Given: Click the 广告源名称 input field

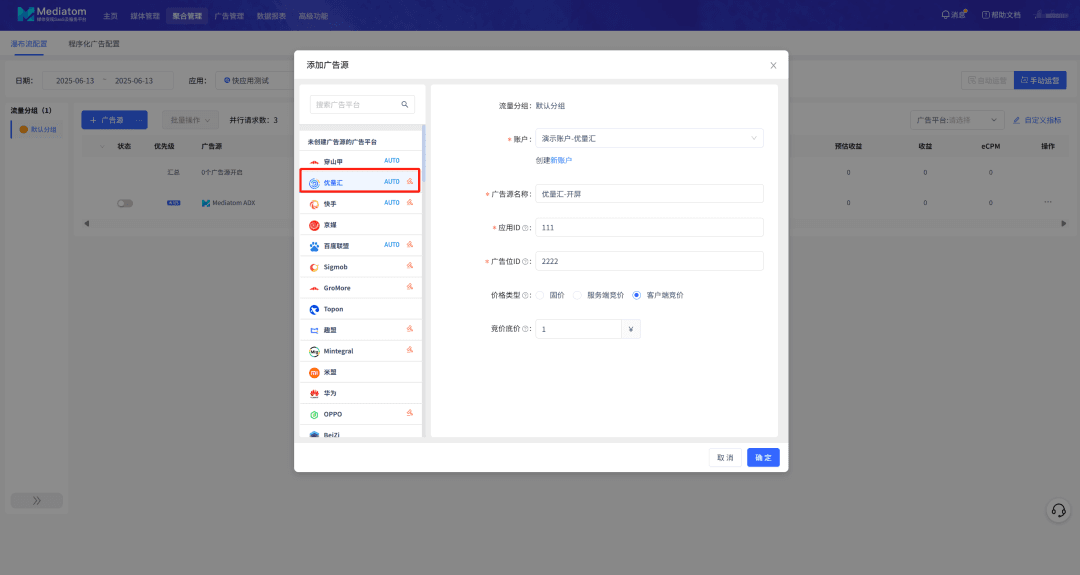Looking at the screenshot, I should [x=649, y=194].
